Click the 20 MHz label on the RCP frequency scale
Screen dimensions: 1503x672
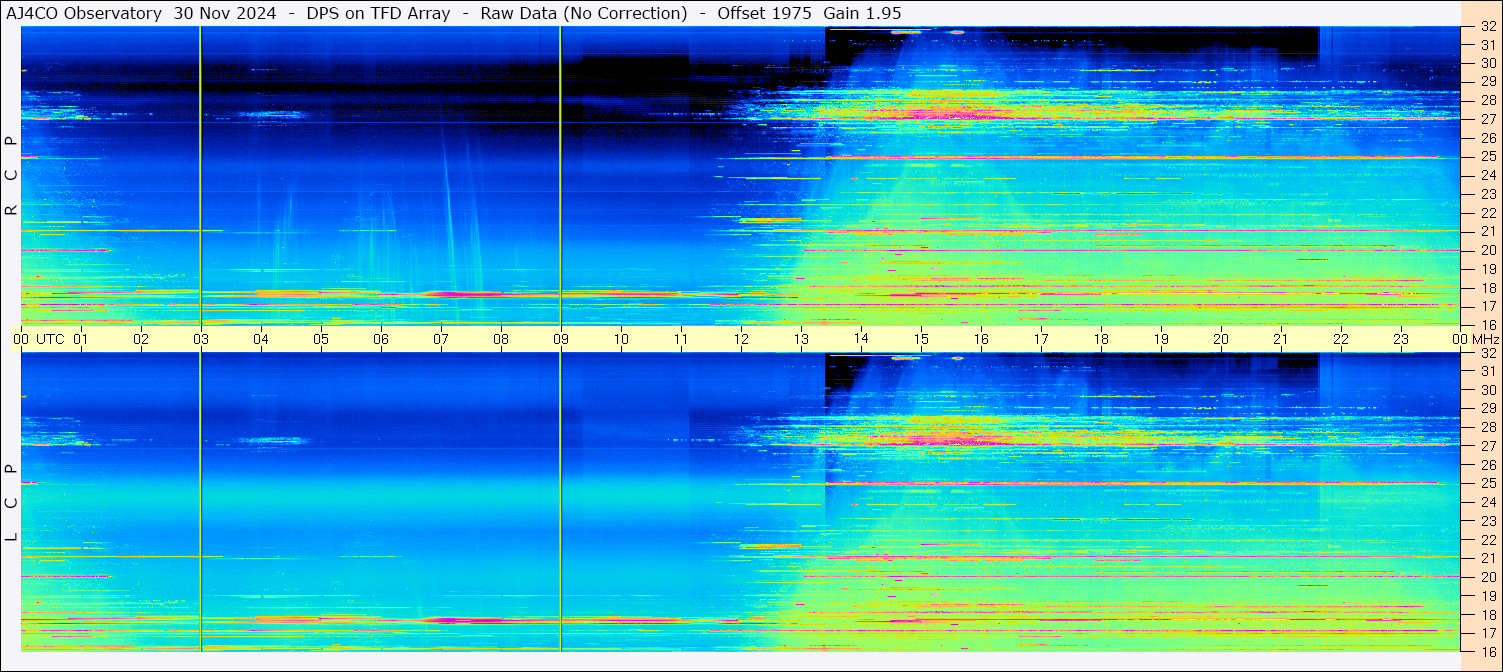coord(1487,250)
